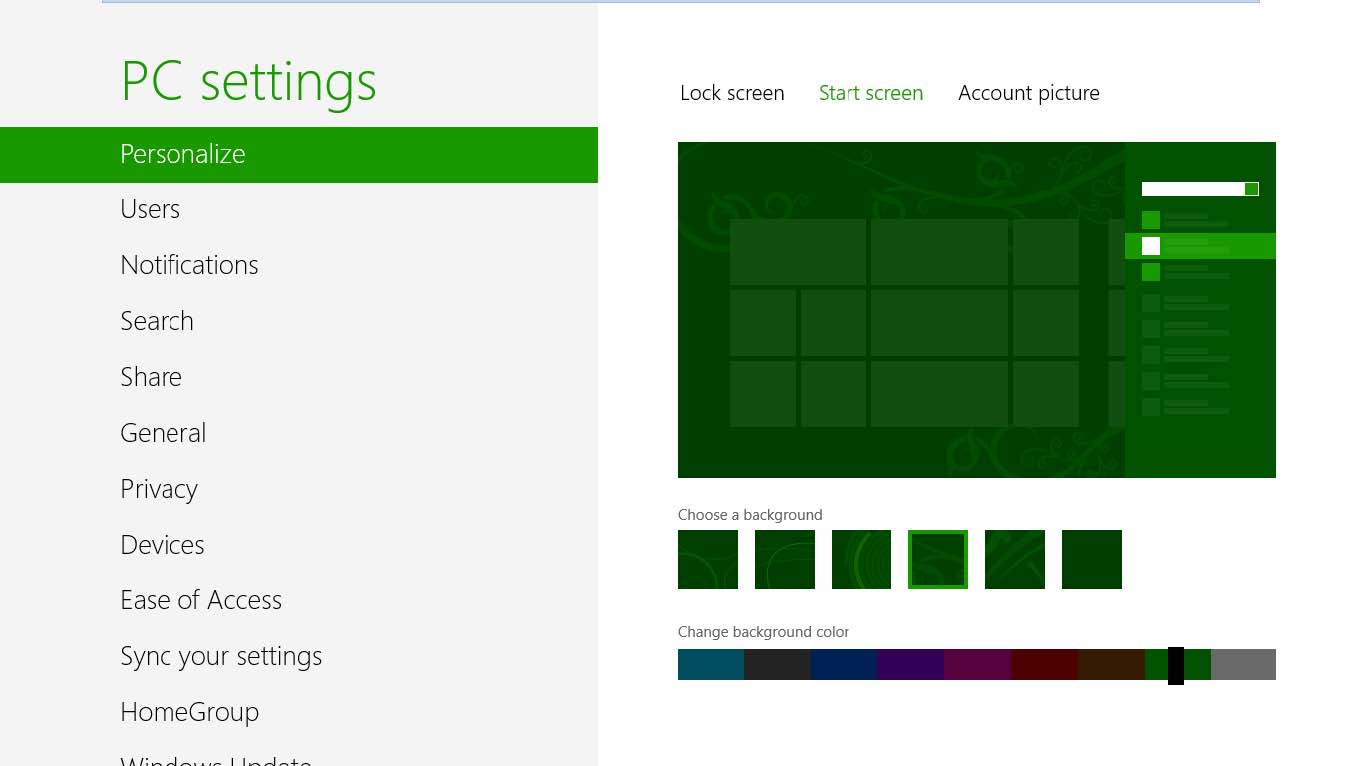The width and height of the screenshot is (1357, 766).
Task: Open the Lock screen tab
Action: click(731, 93)
